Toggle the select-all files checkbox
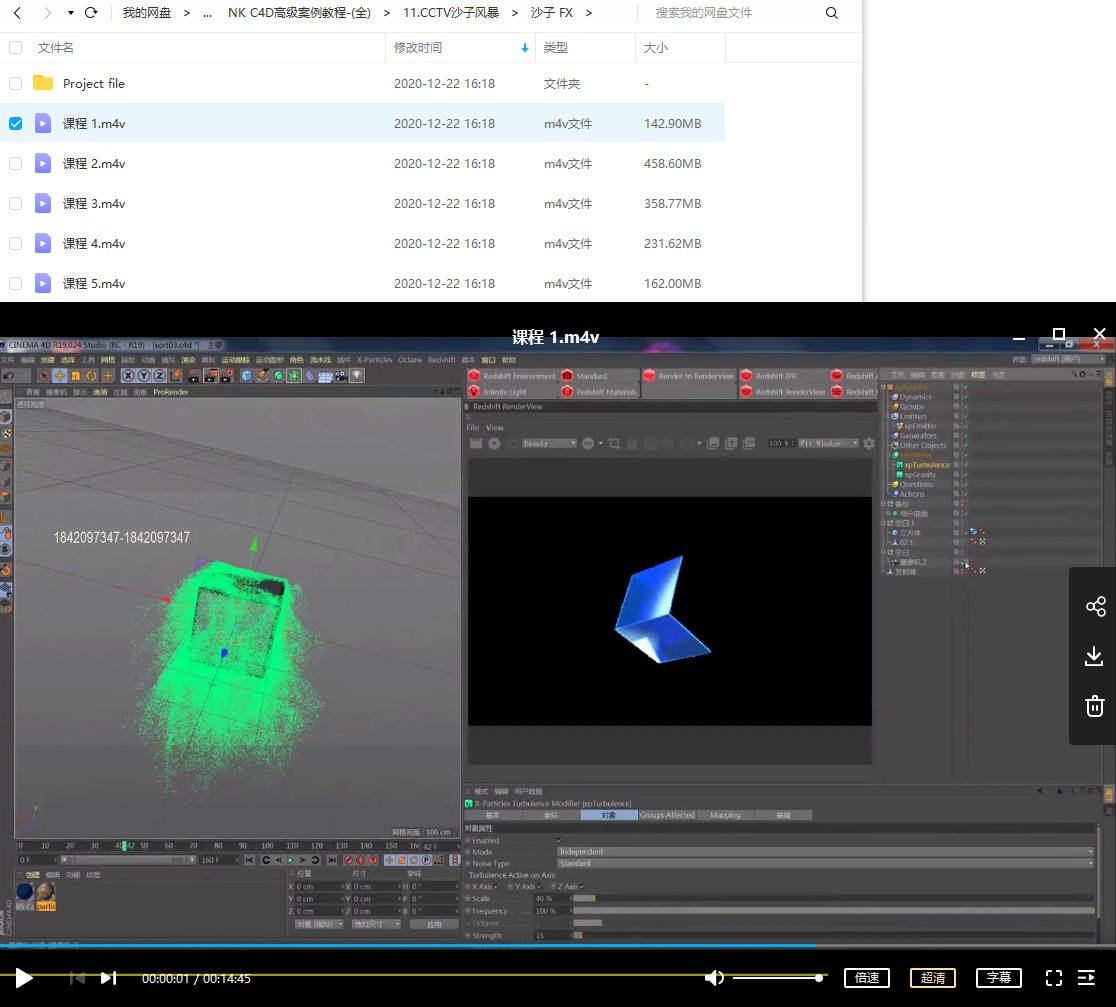1116x1007 pixels. click(15, 48)
